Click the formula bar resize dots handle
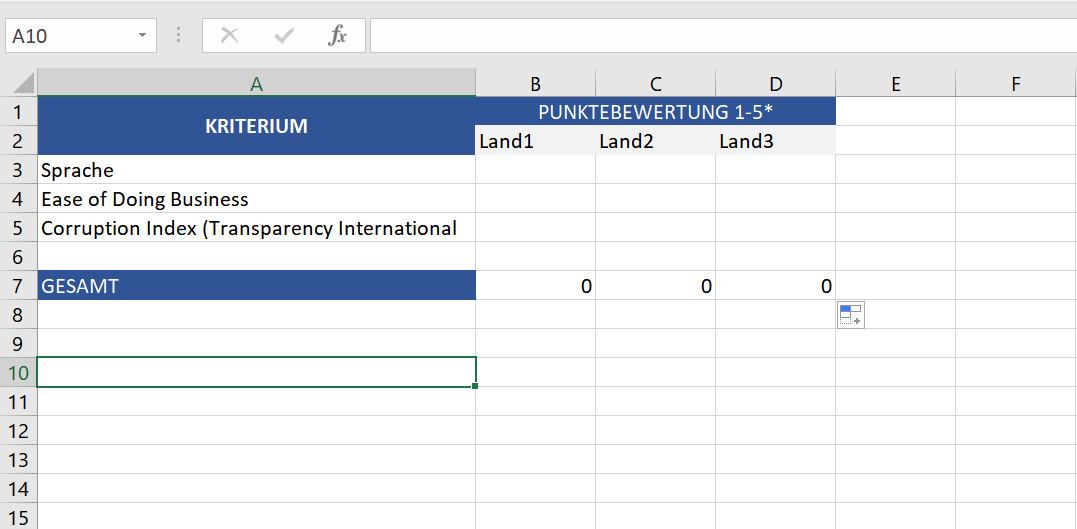This screenshot has width=1077, height=529. click(x=179, y=36)
